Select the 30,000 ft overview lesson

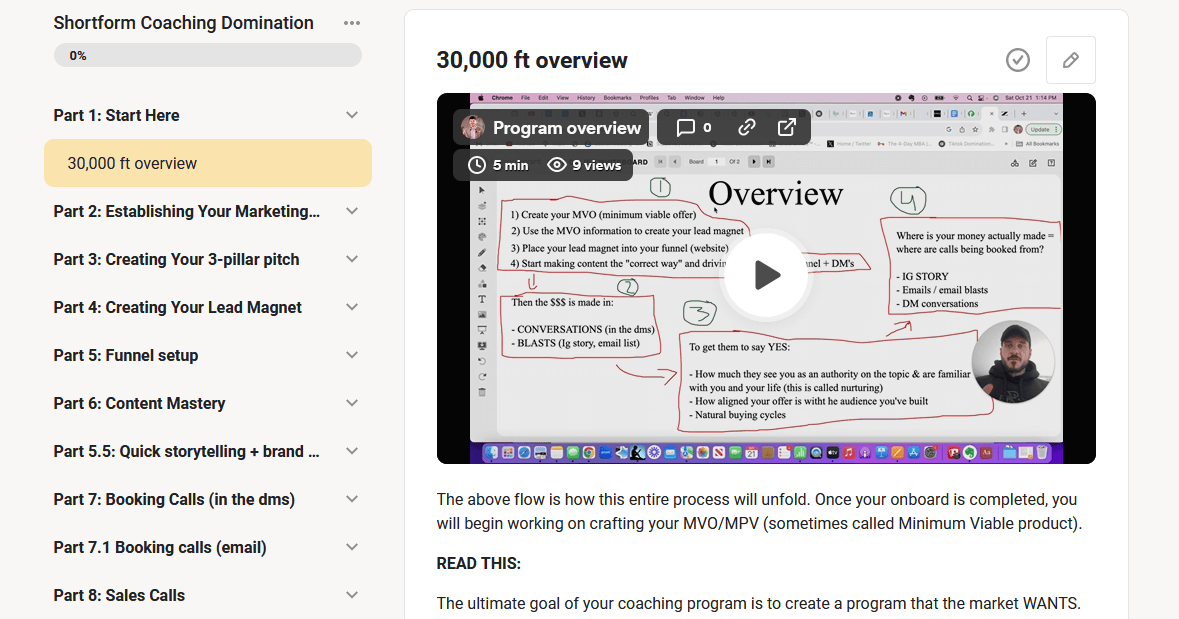pos(207,163)
